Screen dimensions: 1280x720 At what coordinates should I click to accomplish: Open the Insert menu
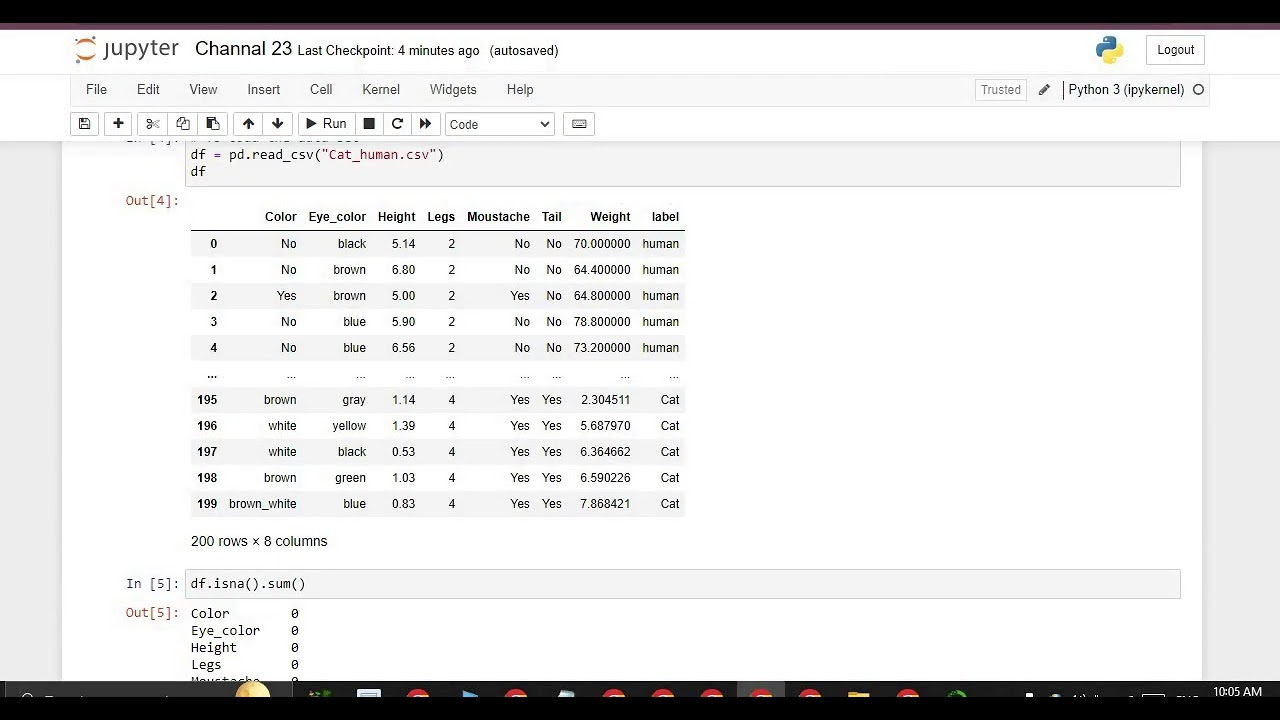(x=264, y=89)
